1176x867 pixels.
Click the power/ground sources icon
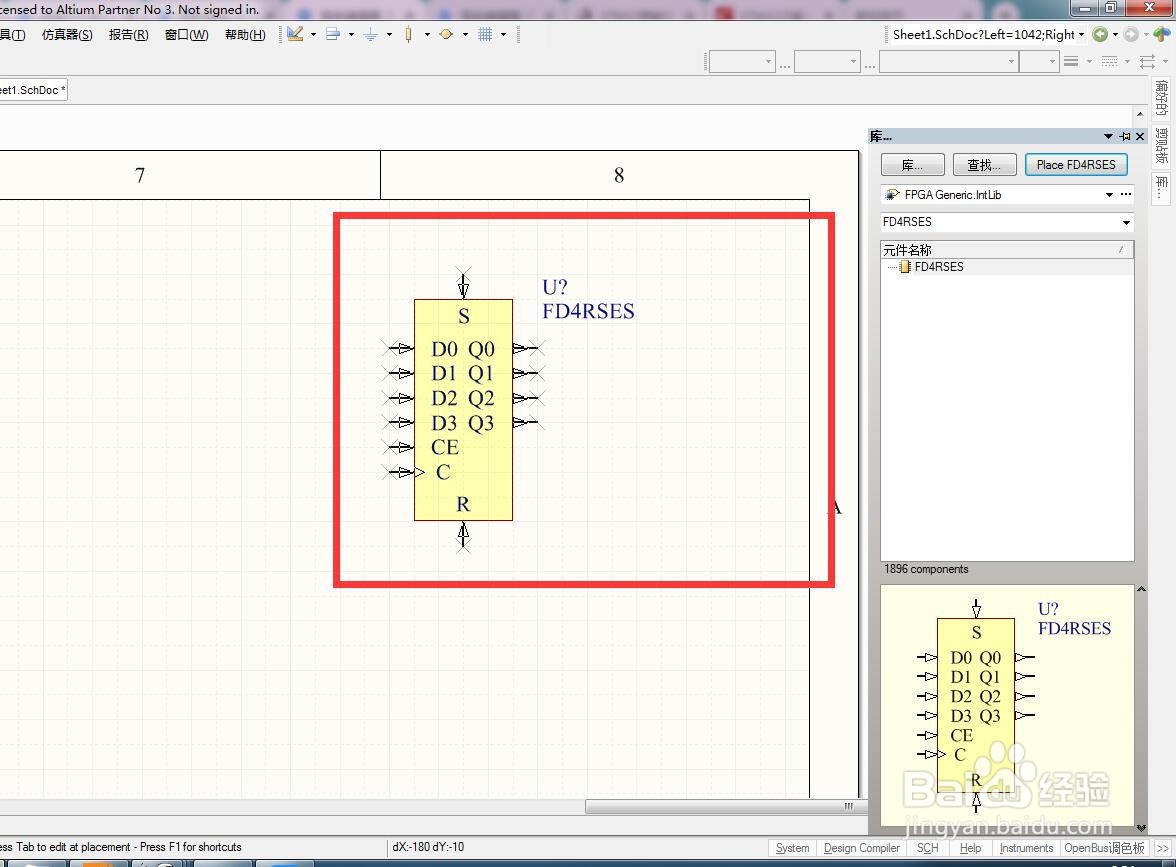point(370,34)
